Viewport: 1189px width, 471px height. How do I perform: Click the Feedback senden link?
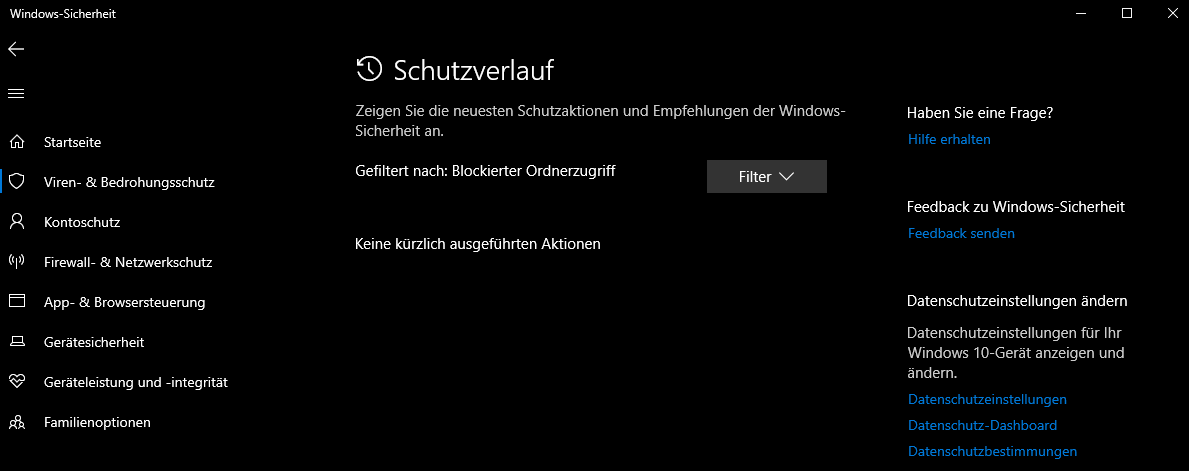tap(961, 234)
